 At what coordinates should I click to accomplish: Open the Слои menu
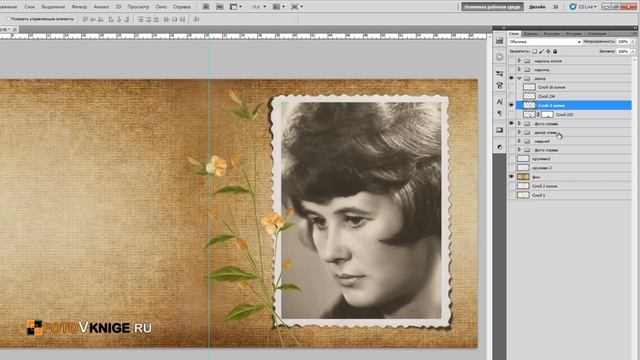click(x=29, y=7)
